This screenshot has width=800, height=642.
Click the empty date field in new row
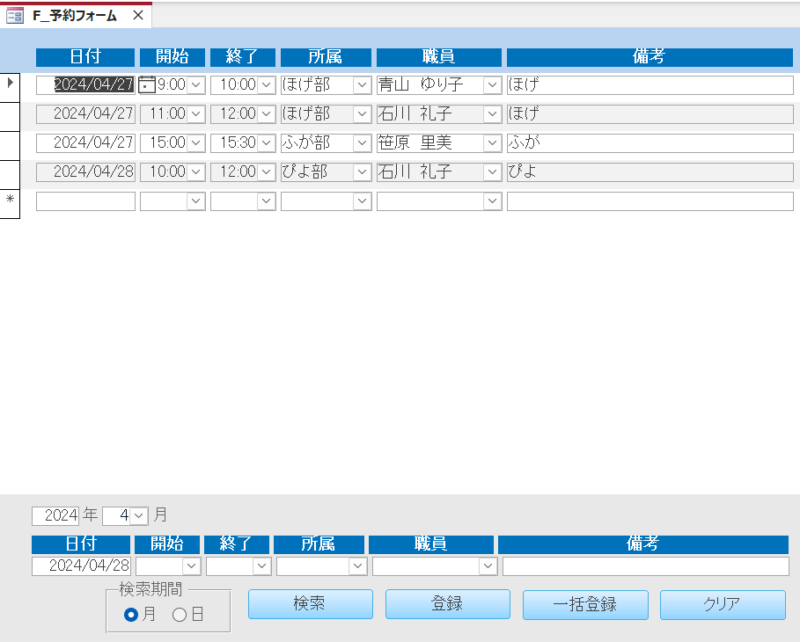coord(86,201)
